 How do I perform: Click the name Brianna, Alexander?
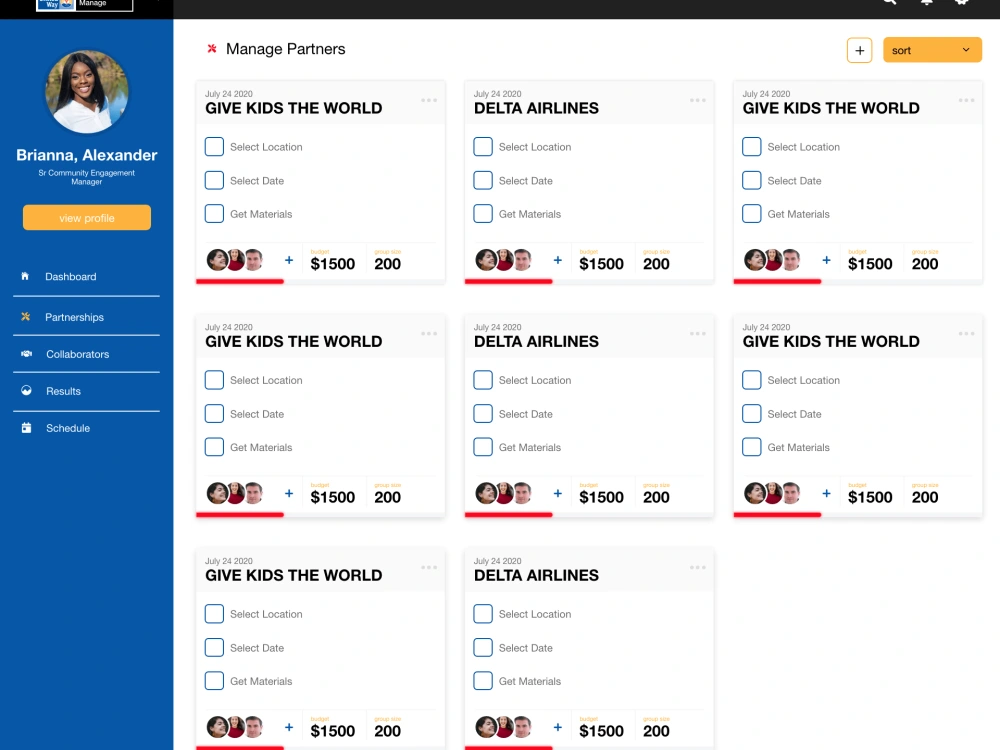[x=87, y=155]
